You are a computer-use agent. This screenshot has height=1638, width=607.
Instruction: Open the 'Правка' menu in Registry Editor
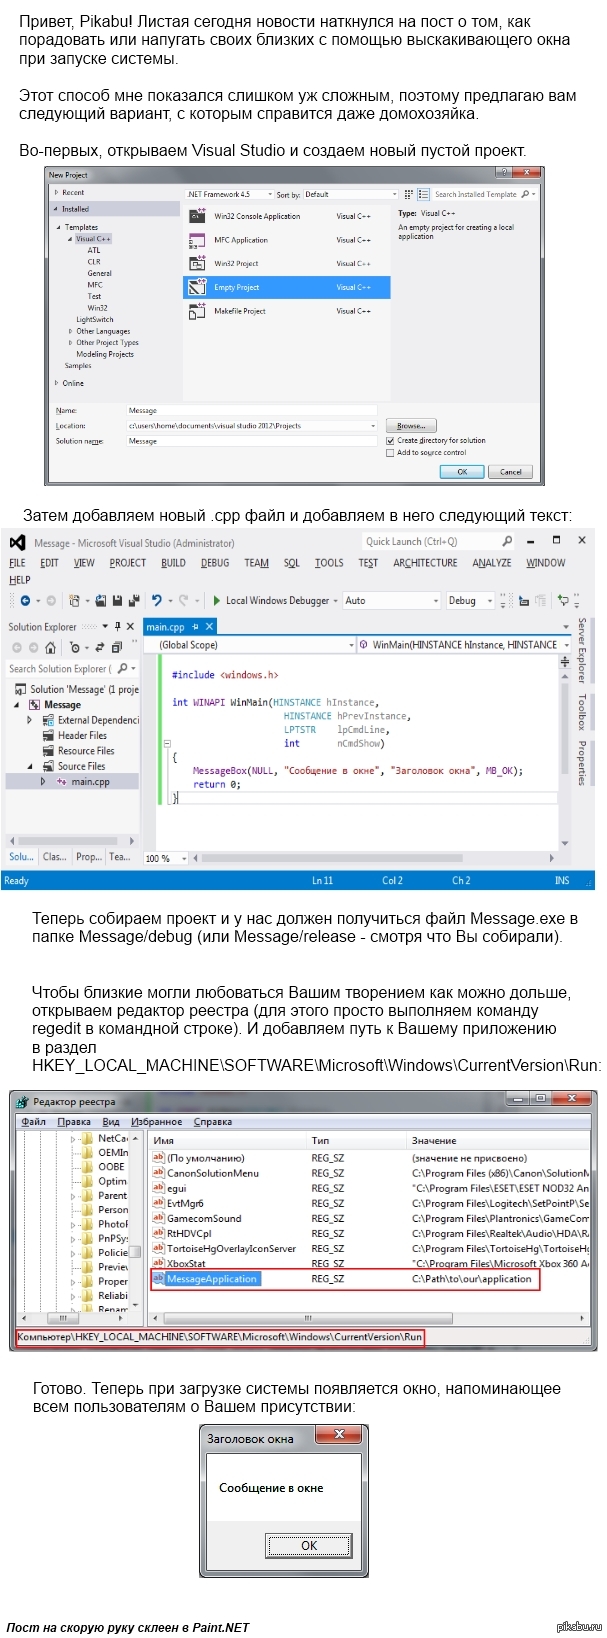(x=74, y=1121)
